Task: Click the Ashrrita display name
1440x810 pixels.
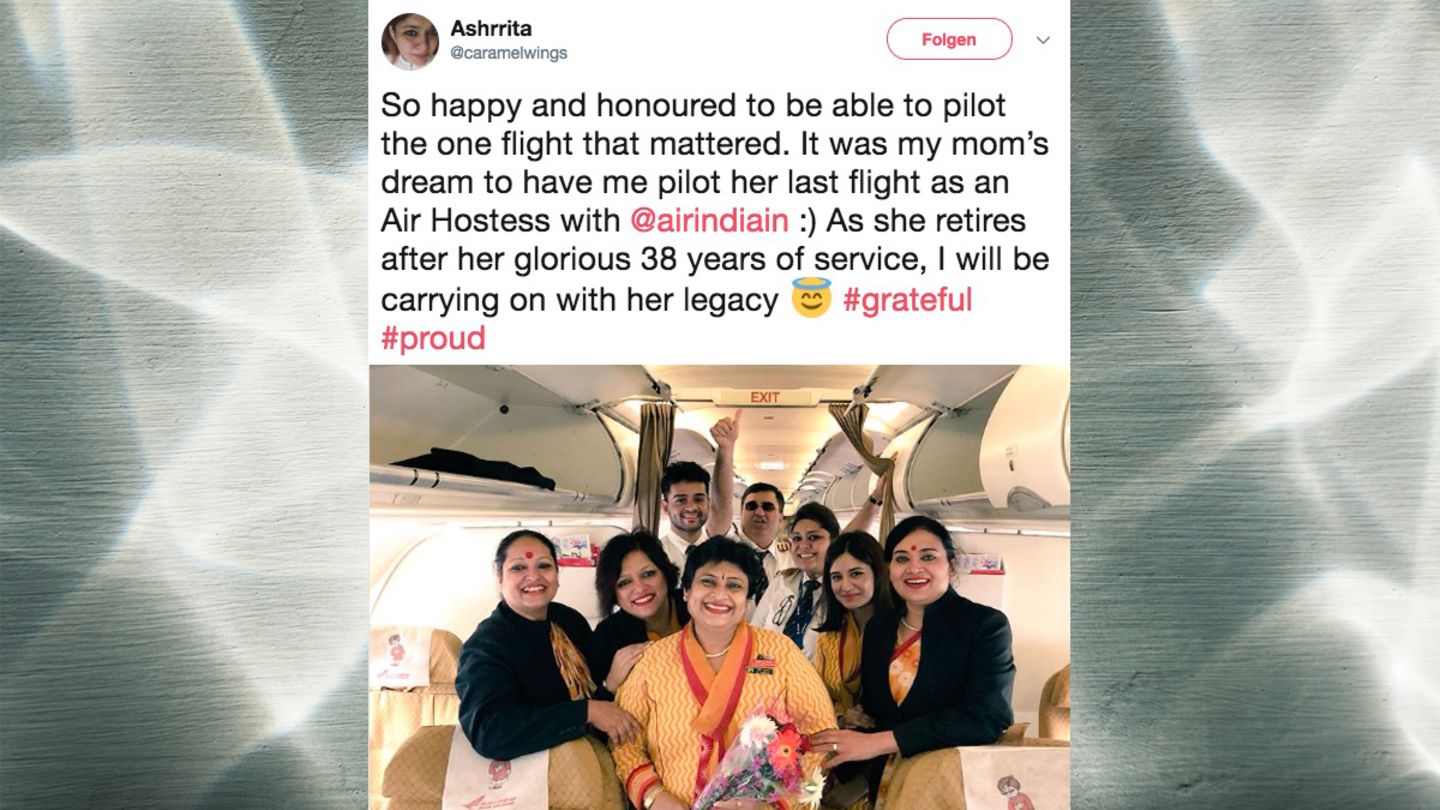Action: [x=491, y=28]
